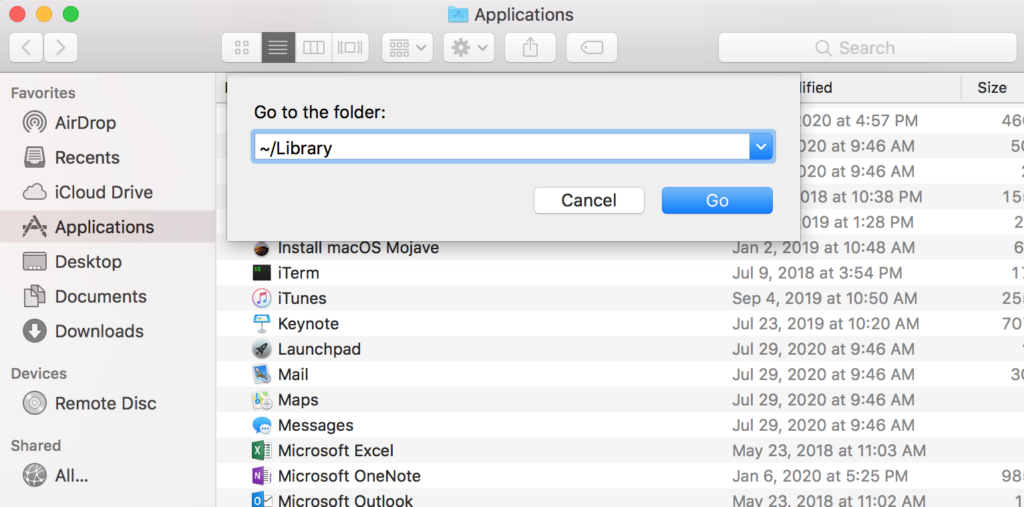Select the list view toggle
This screenshot has height=507, width=1024.
[278, 47]
